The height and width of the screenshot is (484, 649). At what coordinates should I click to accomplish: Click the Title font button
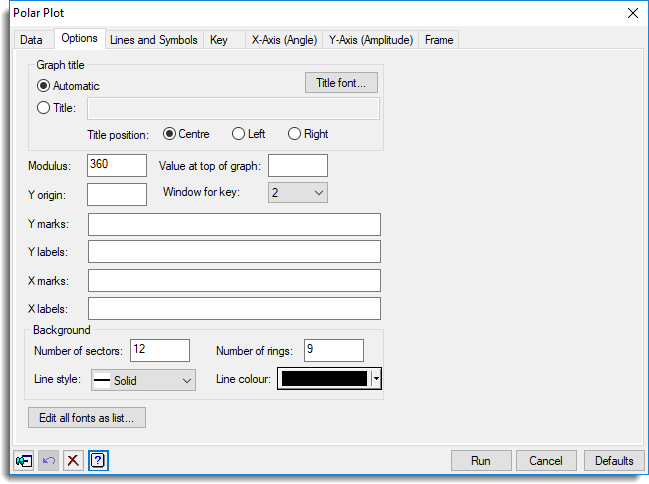pyautogui.click(x=341, y=83)
